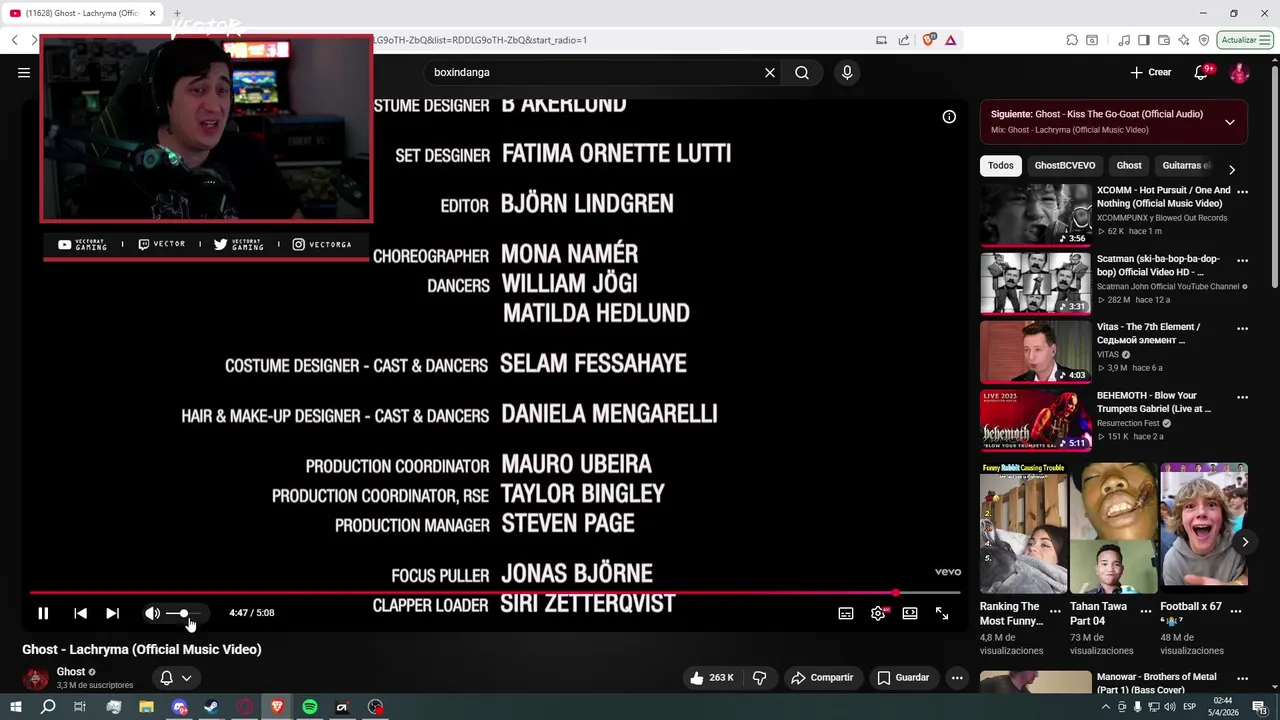Image resolution: width=1280 pixels, height=720 pixels.
Task: Open XCOMM Hot Pursuit video thumbnail
Action: [x=1035, y=215]
